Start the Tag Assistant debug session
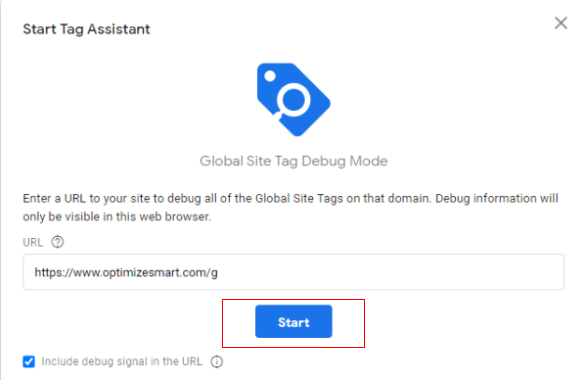The image size is (583, 380). pos(293,322)
